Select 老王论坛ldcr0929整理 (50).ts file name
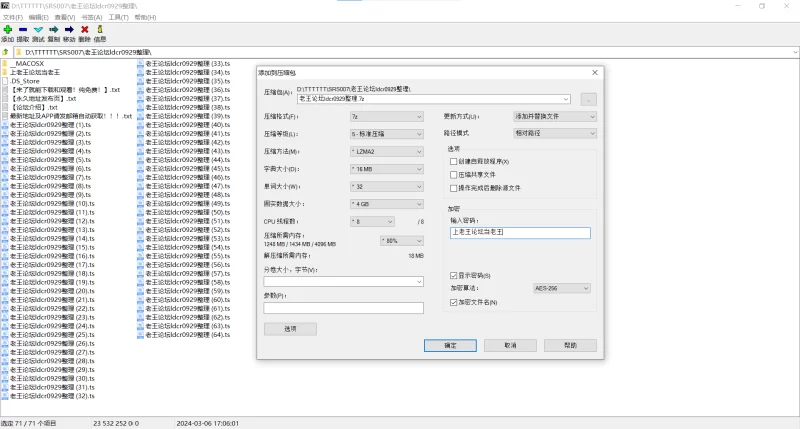This screenshot has height=429, width=800. (x=188, y=212)
